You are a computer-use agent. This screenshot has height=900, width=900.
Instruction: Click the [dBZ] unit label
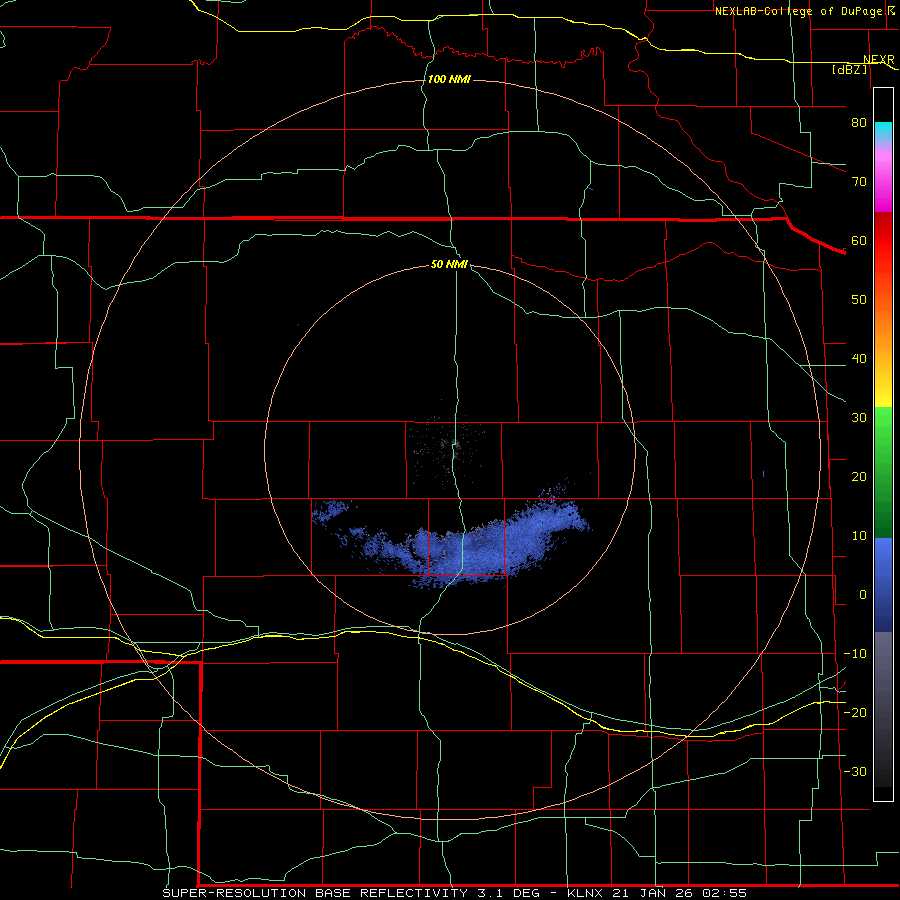coord(850,70)
